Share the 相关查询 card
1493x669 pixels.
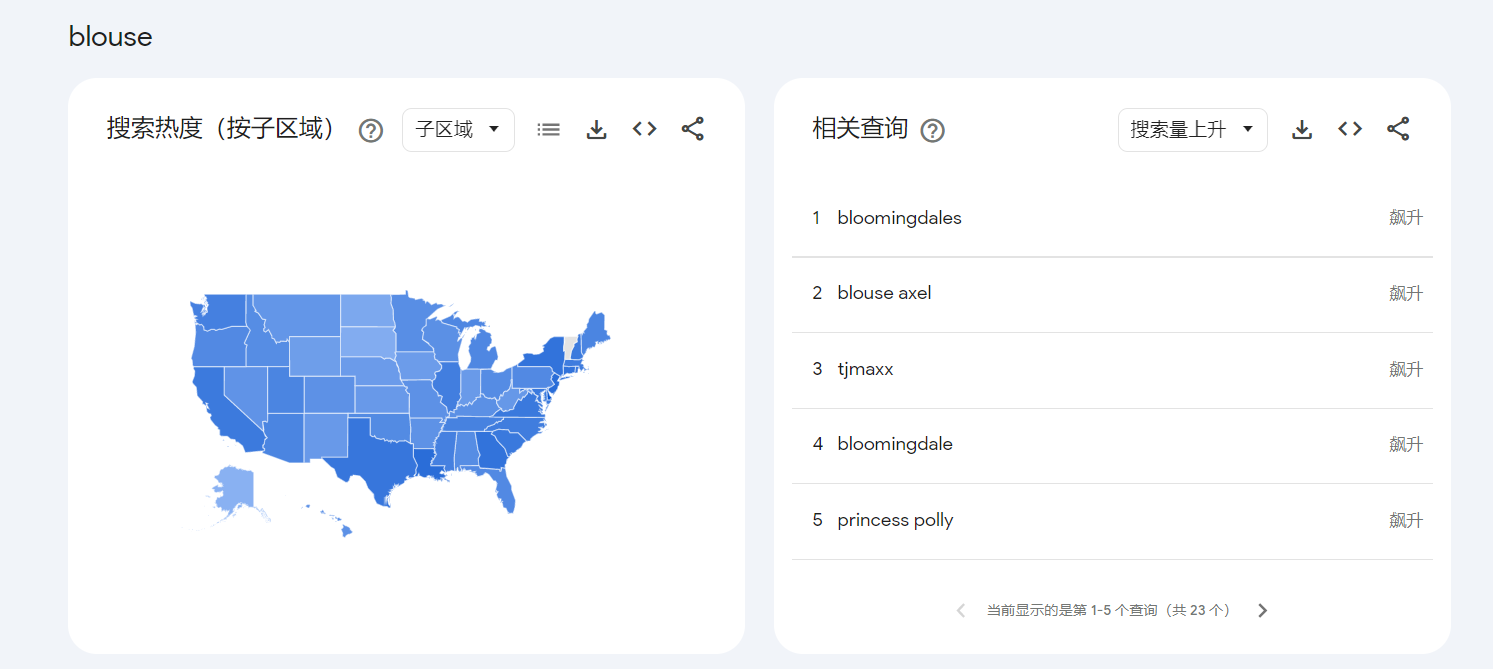tap(1398, 129)
